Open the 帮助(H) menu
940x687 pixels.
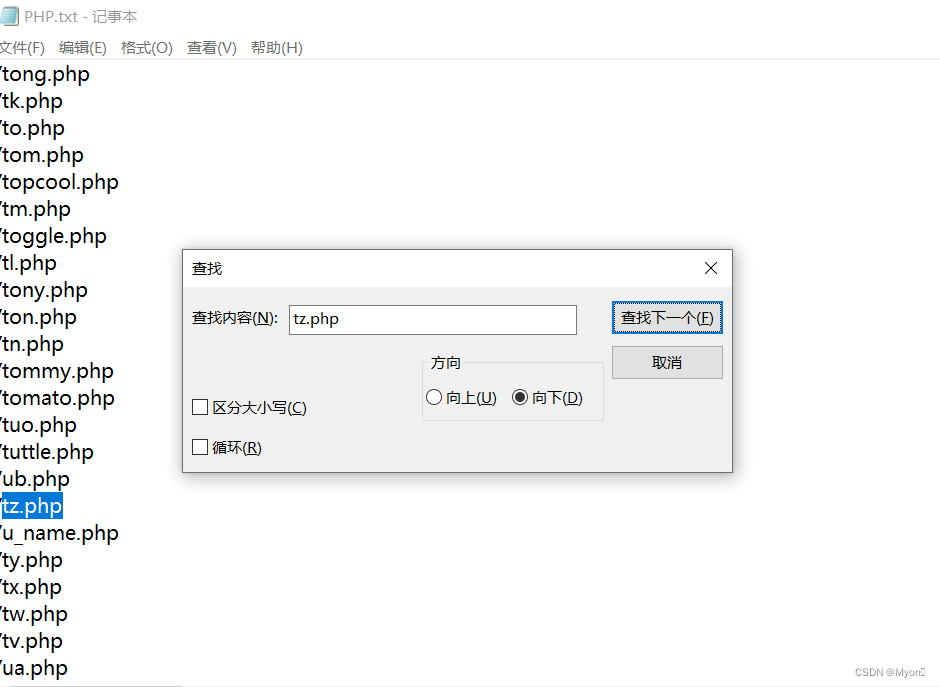276,47
